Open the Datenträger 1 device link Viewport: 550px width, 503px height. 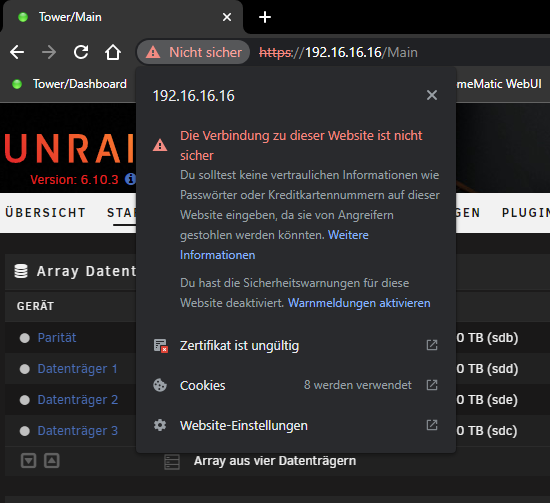click(x=77, y=369)
